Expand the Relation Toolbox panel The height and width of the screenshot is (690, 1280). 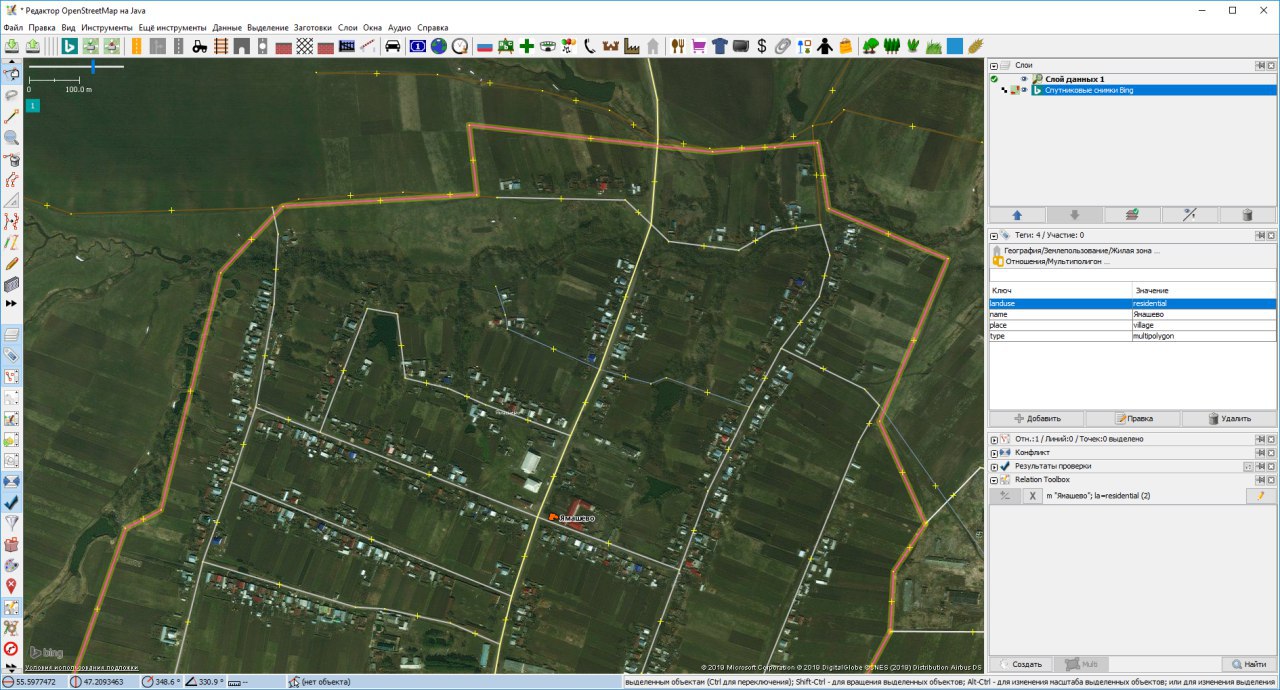coord(994,480)
